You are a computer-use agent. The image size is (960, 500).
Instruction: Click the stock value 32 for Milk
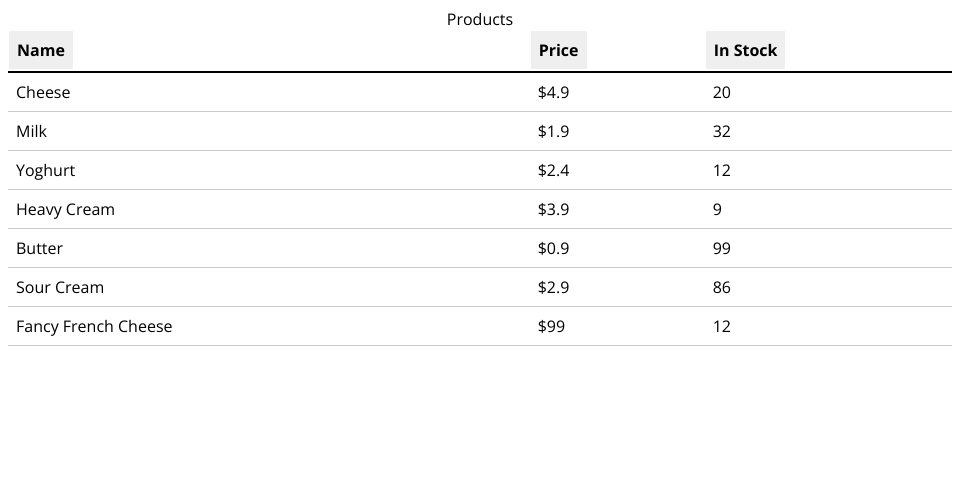coord(722,131)
